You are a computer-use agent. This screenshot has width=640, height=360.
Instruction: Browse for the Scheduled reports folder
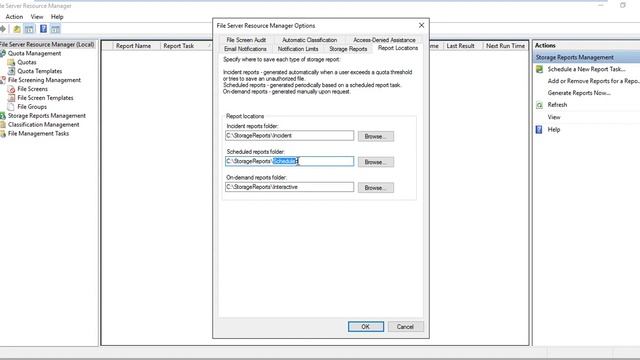[376, 162]
